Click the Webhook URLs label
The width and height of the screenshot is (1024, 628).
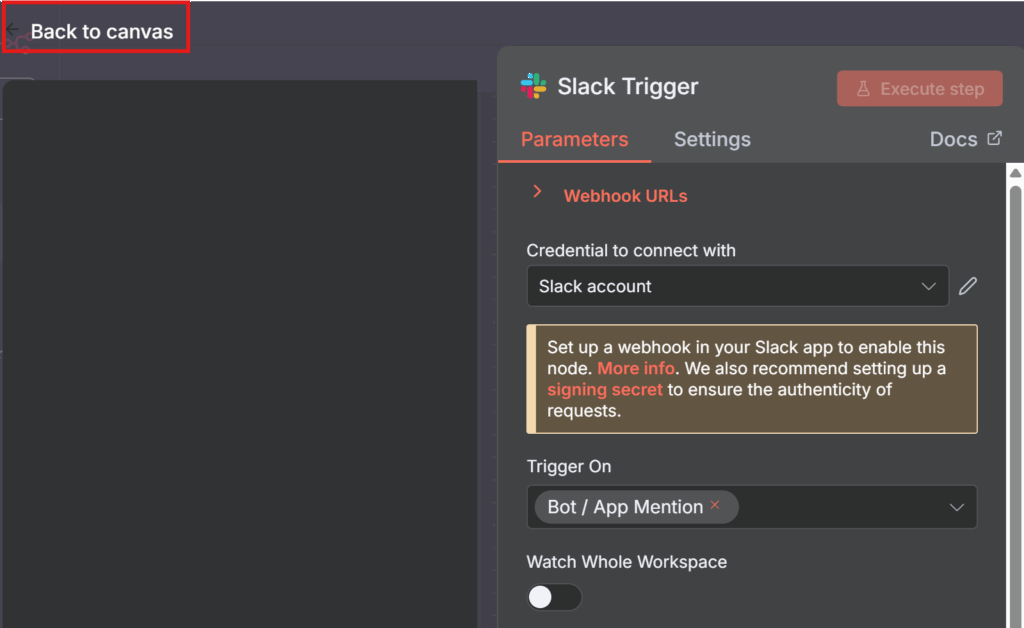(625, 196)
